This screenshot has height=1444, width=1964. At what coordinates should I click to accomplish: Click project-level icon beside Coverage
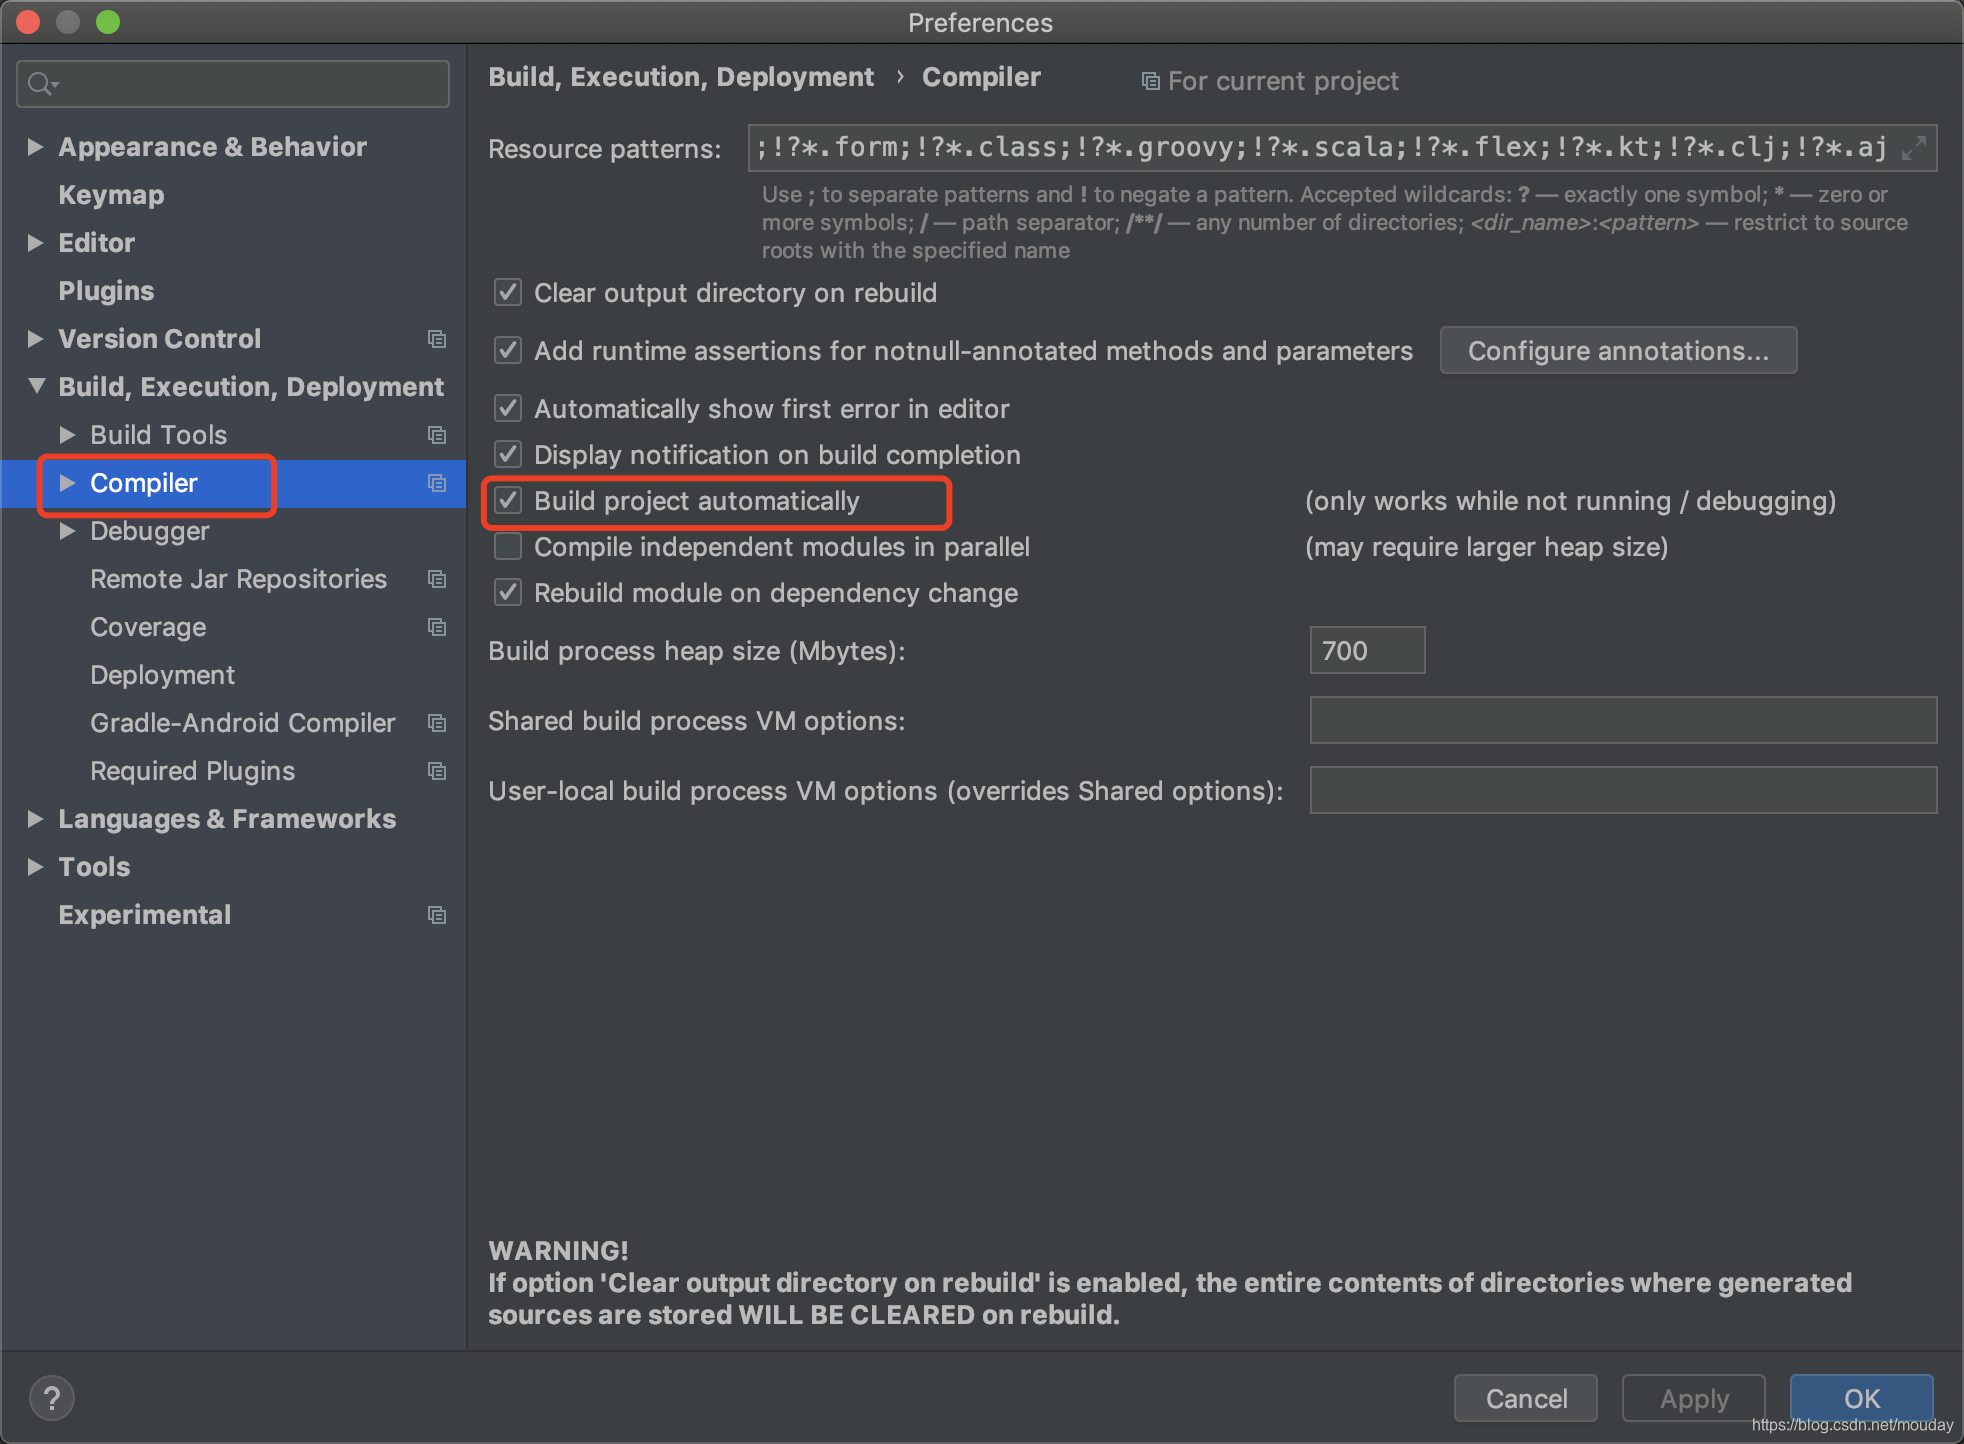pos(437,627)
